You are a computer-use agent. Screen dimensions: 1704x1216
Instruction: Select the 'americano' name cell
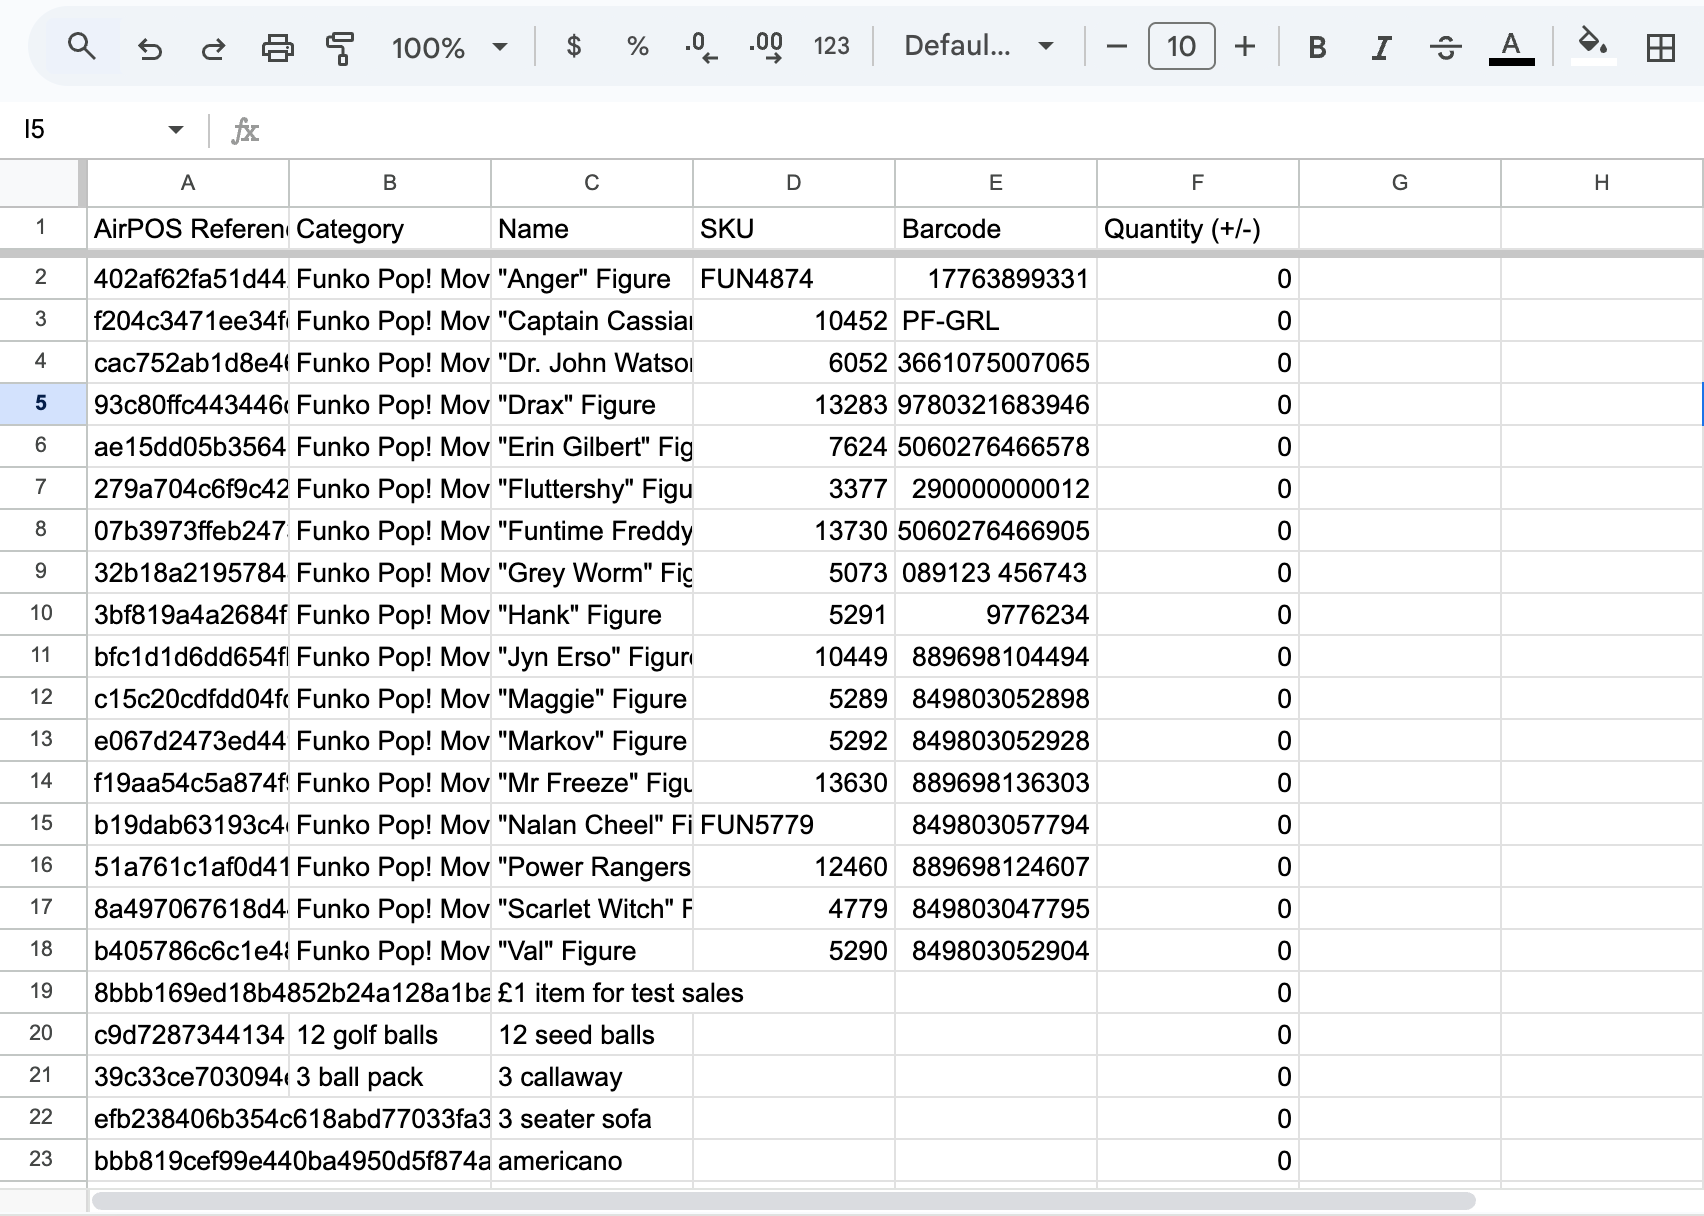coord(592,1161)
